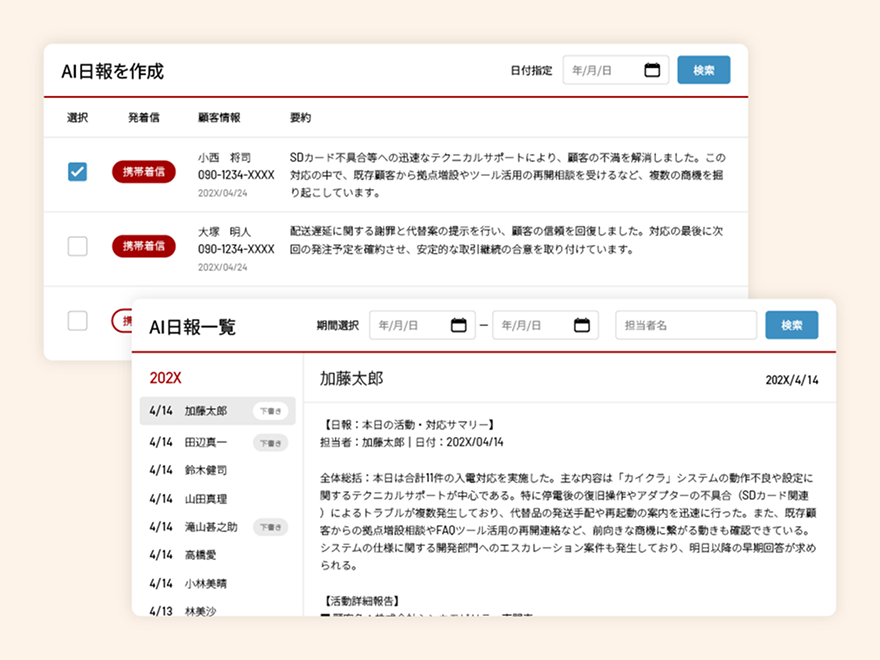The width and height of the screenshot is (880, 660).
Task: Click the period end date field
Action: (x=546, y=325)
